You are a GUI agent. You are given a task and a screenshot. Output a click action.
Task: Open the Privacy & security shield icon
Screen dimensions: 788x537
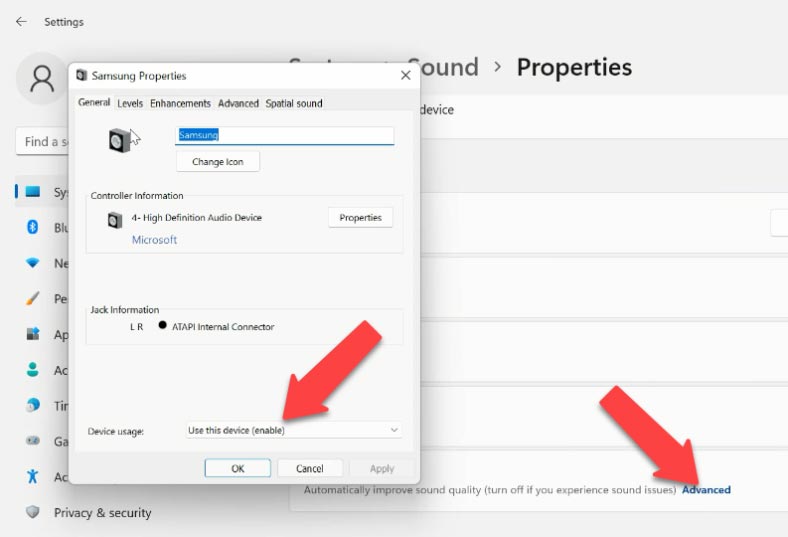click(x=33, y=512)
